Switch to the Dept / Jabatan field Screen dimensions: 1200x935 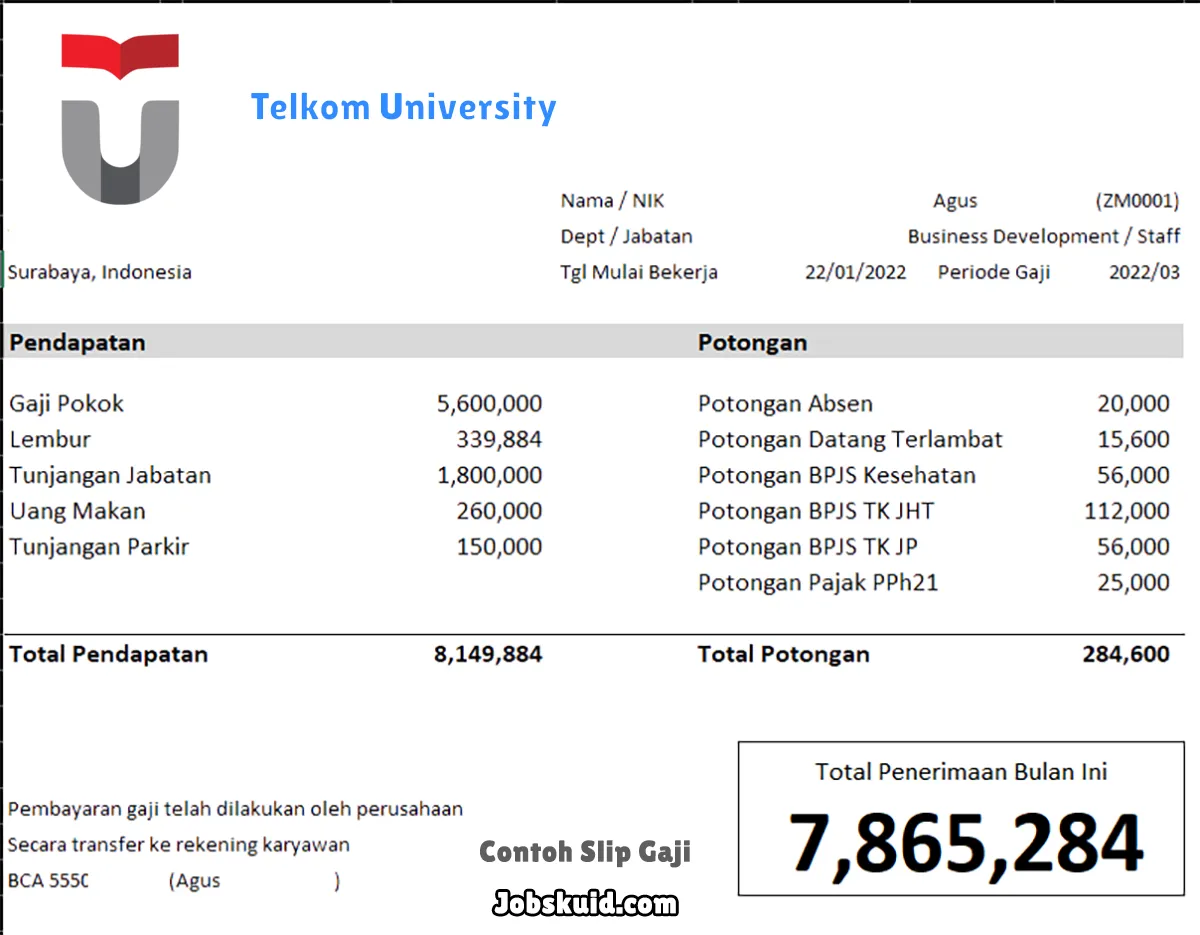626,236
